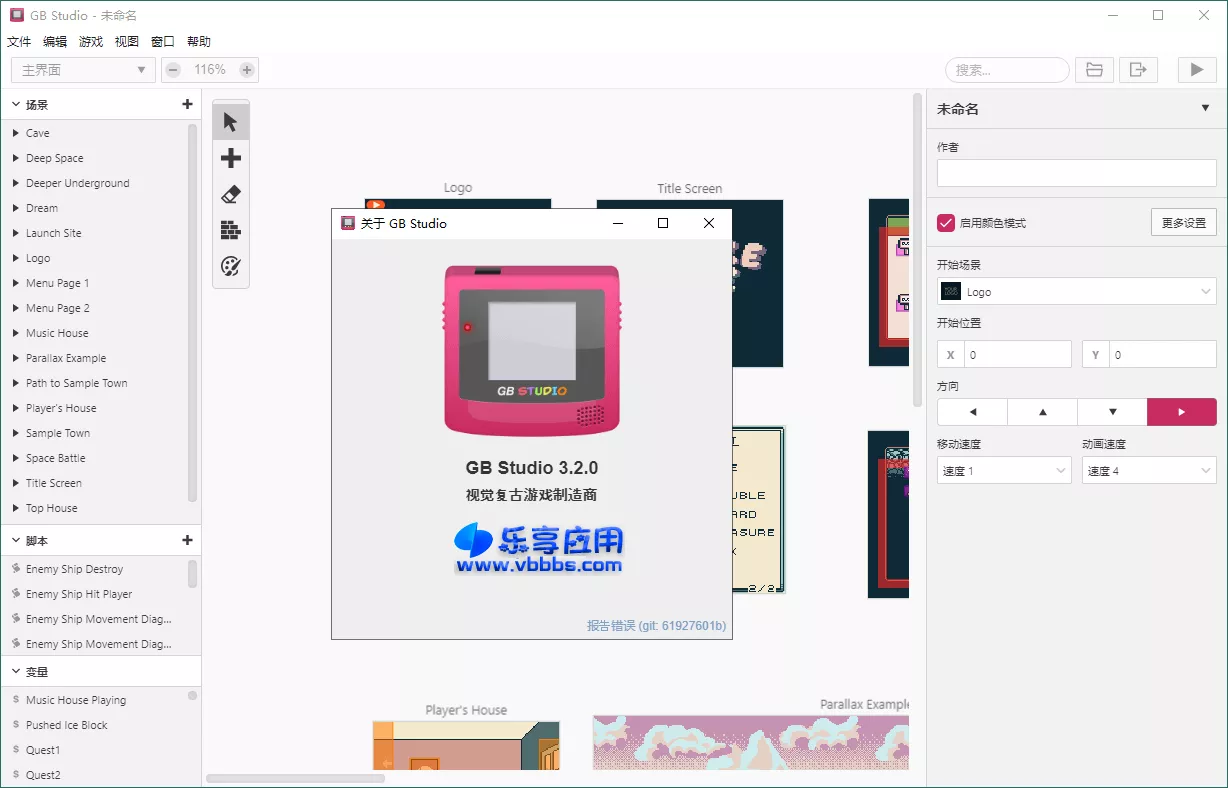This screenshot has height=788, width=1228.
Task: Toggle the 启用颜色模式 checkbox
Action: pos(946,223)
